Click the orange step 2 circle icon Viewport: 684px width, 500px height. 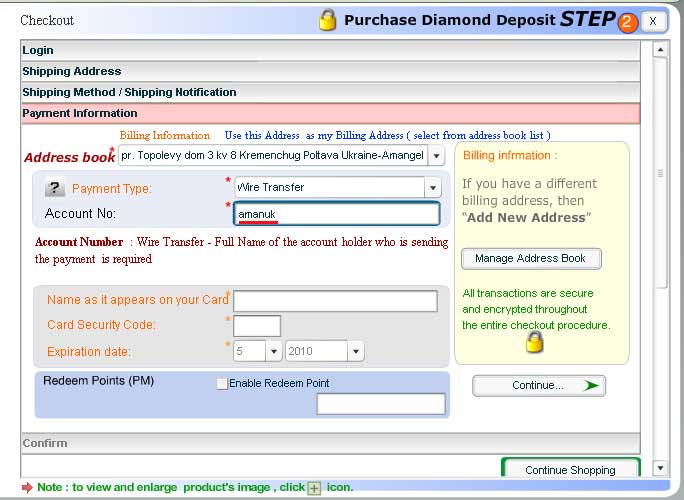pyautogui.click(x=628, y=22)
